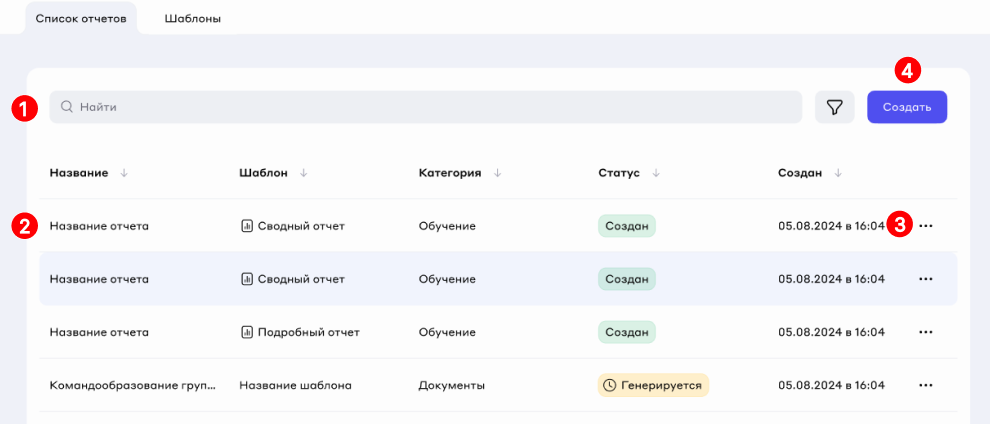Screen dimensions: 990x424
Task: Sort by Название column arrow
Action: pyautogui.click(x=124, y=173)
